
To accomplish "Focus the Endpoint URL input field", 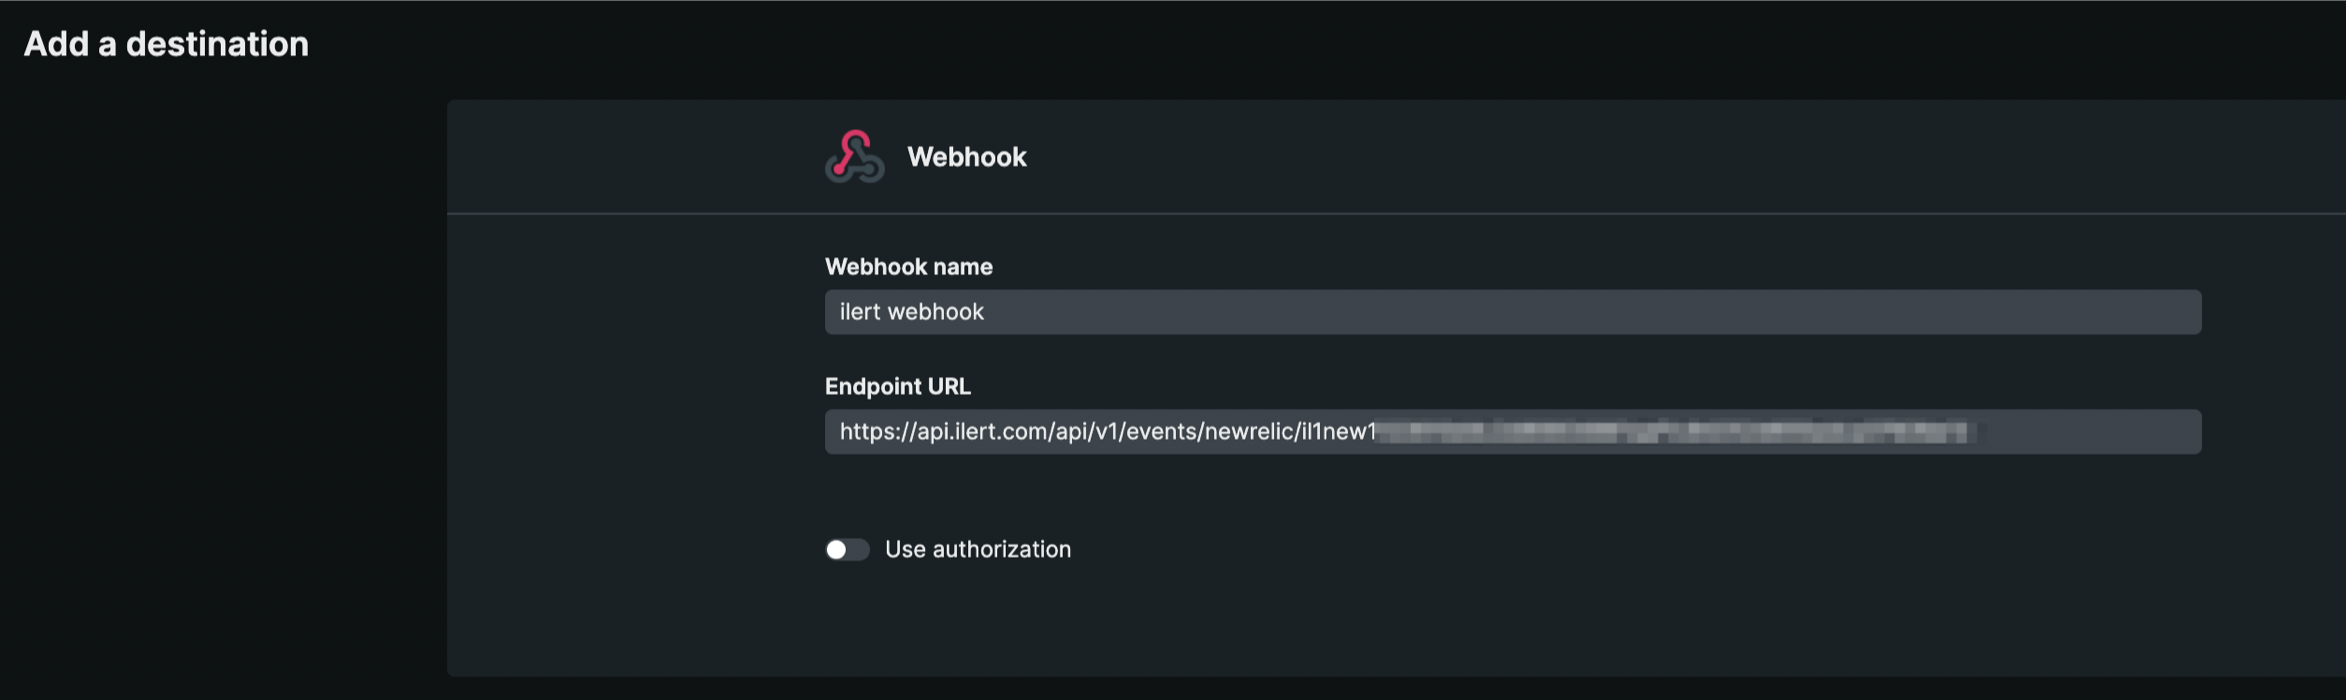I will click(1512, 432).
